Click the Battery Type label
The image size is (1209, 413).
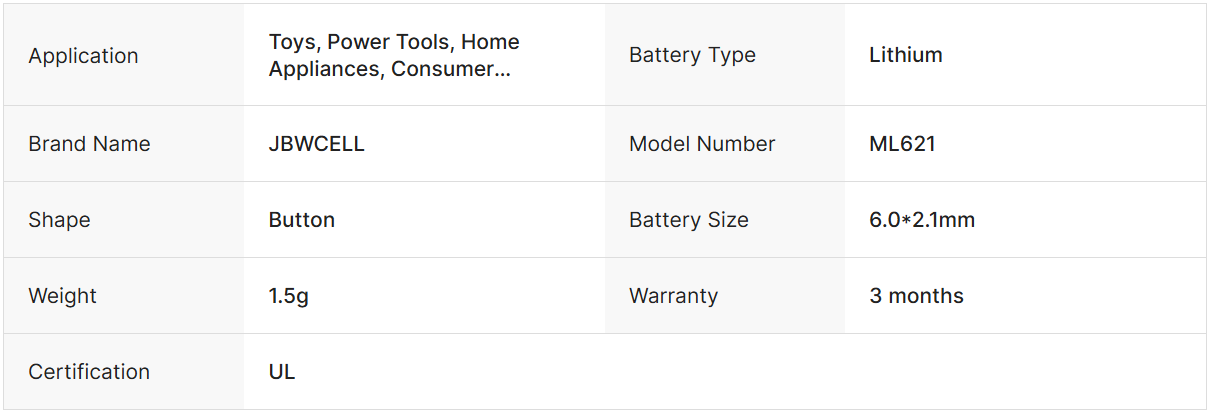(x=692, y=56)
